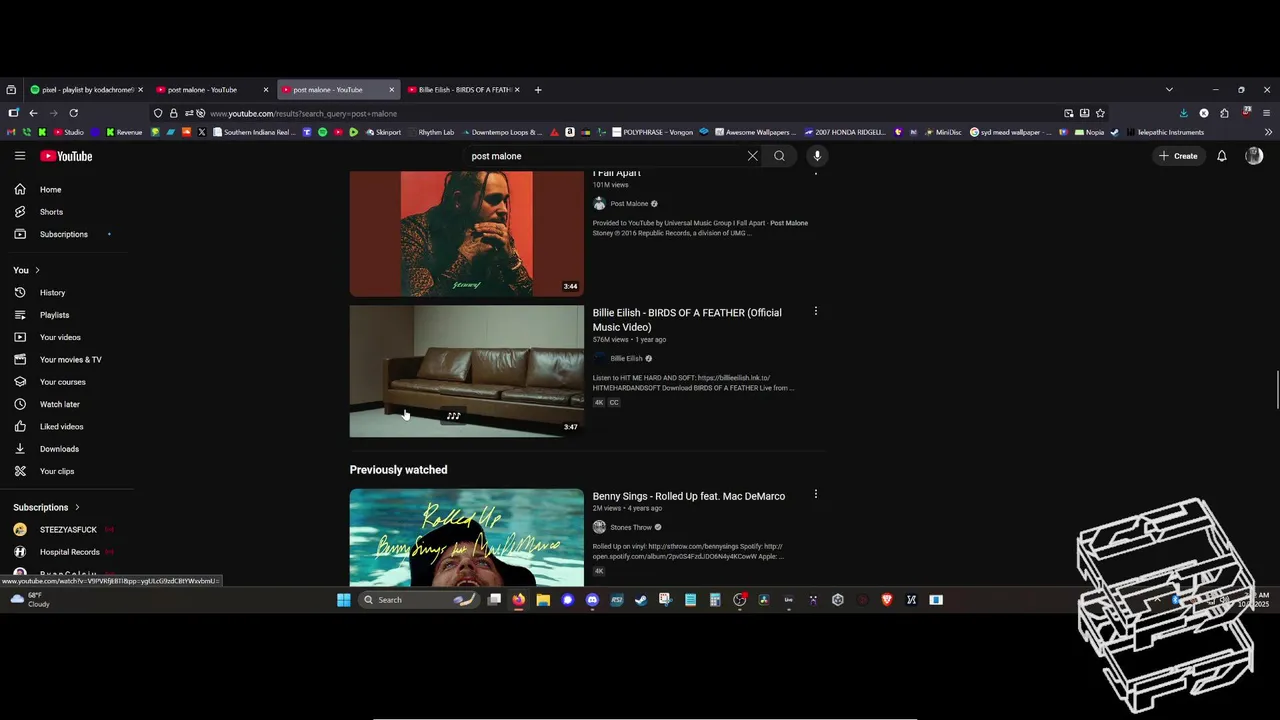Screen dimensions: 1280x720
Task: Clear the post malone search text
Action: click(753, 156)
